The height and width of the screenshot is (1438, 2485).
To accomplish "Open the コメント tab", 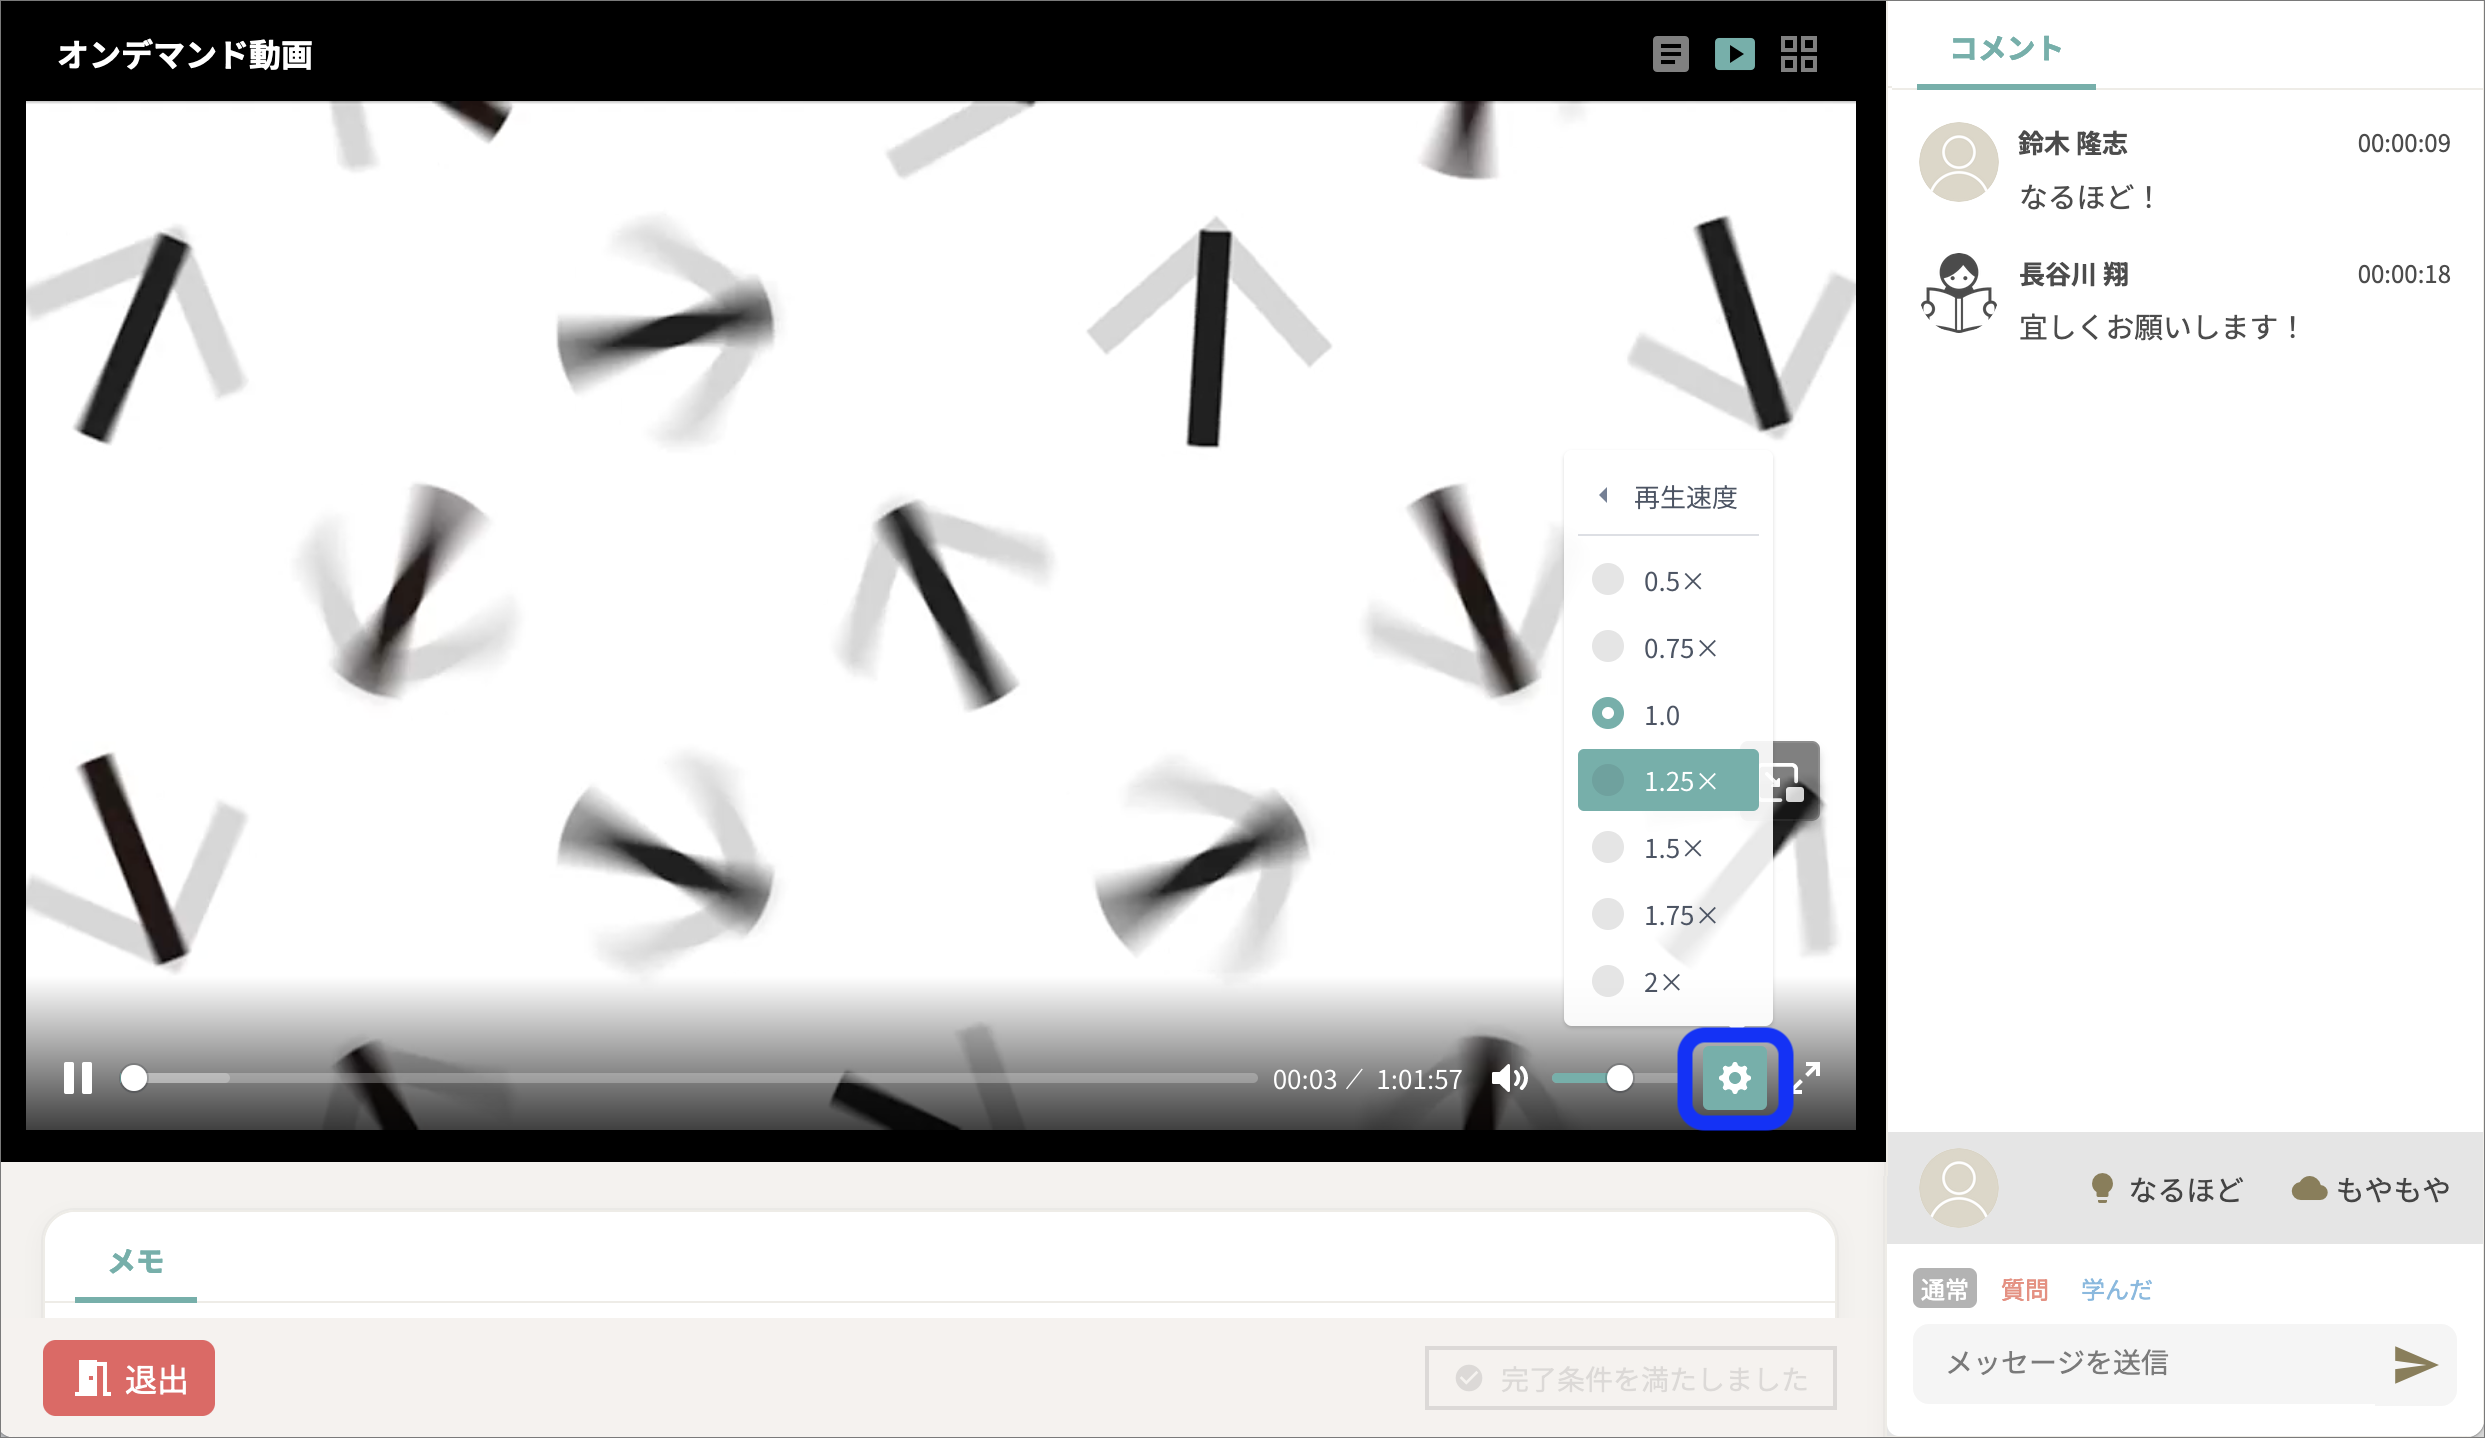I will tap(2006, 48).
